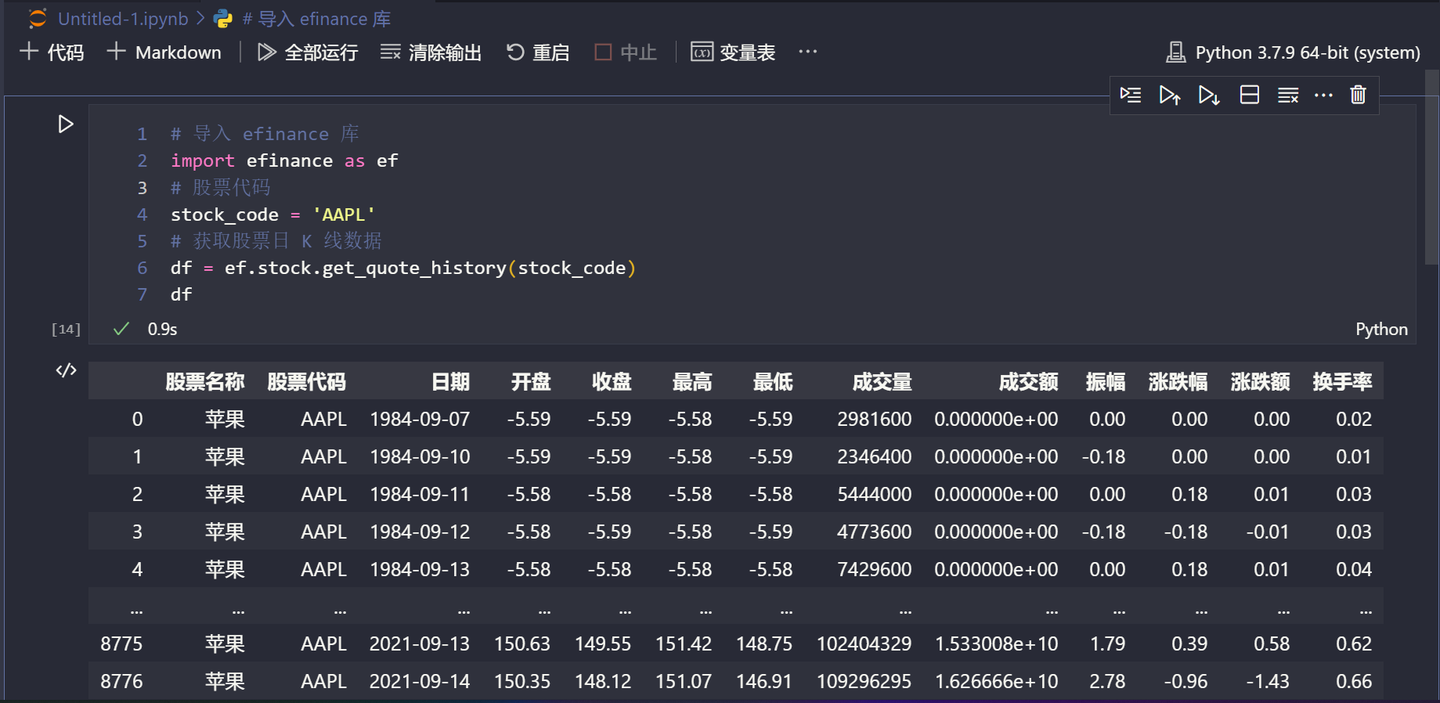Change the cell language via the Python label
The height and width of the screenshot is (703, 1440).
pos(1381,329)
